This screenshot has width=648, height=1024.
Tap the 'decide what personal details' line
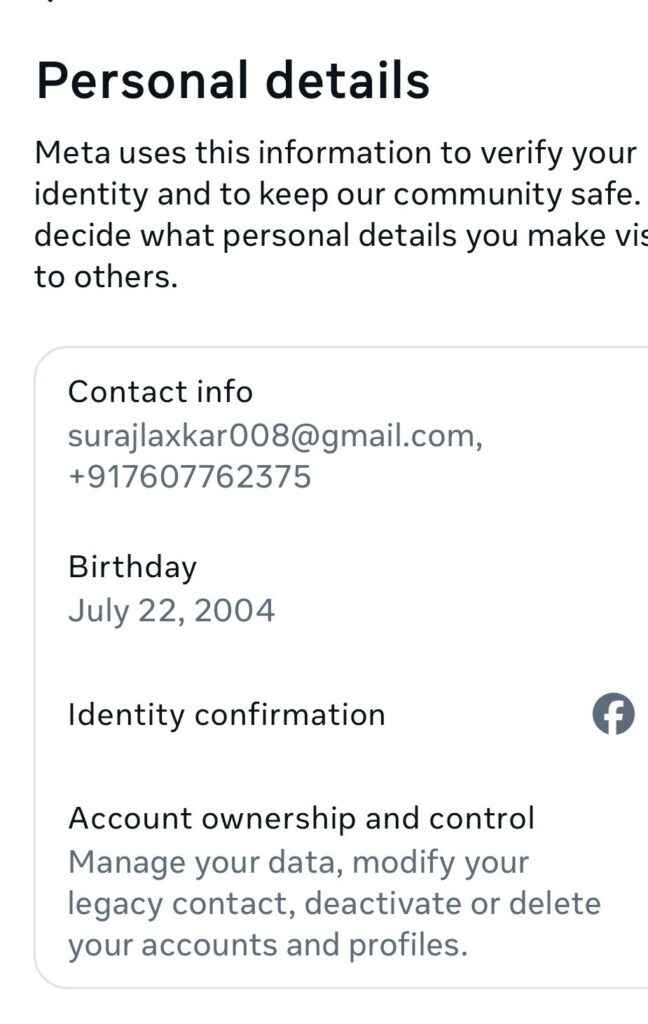(x=245, y=236)
